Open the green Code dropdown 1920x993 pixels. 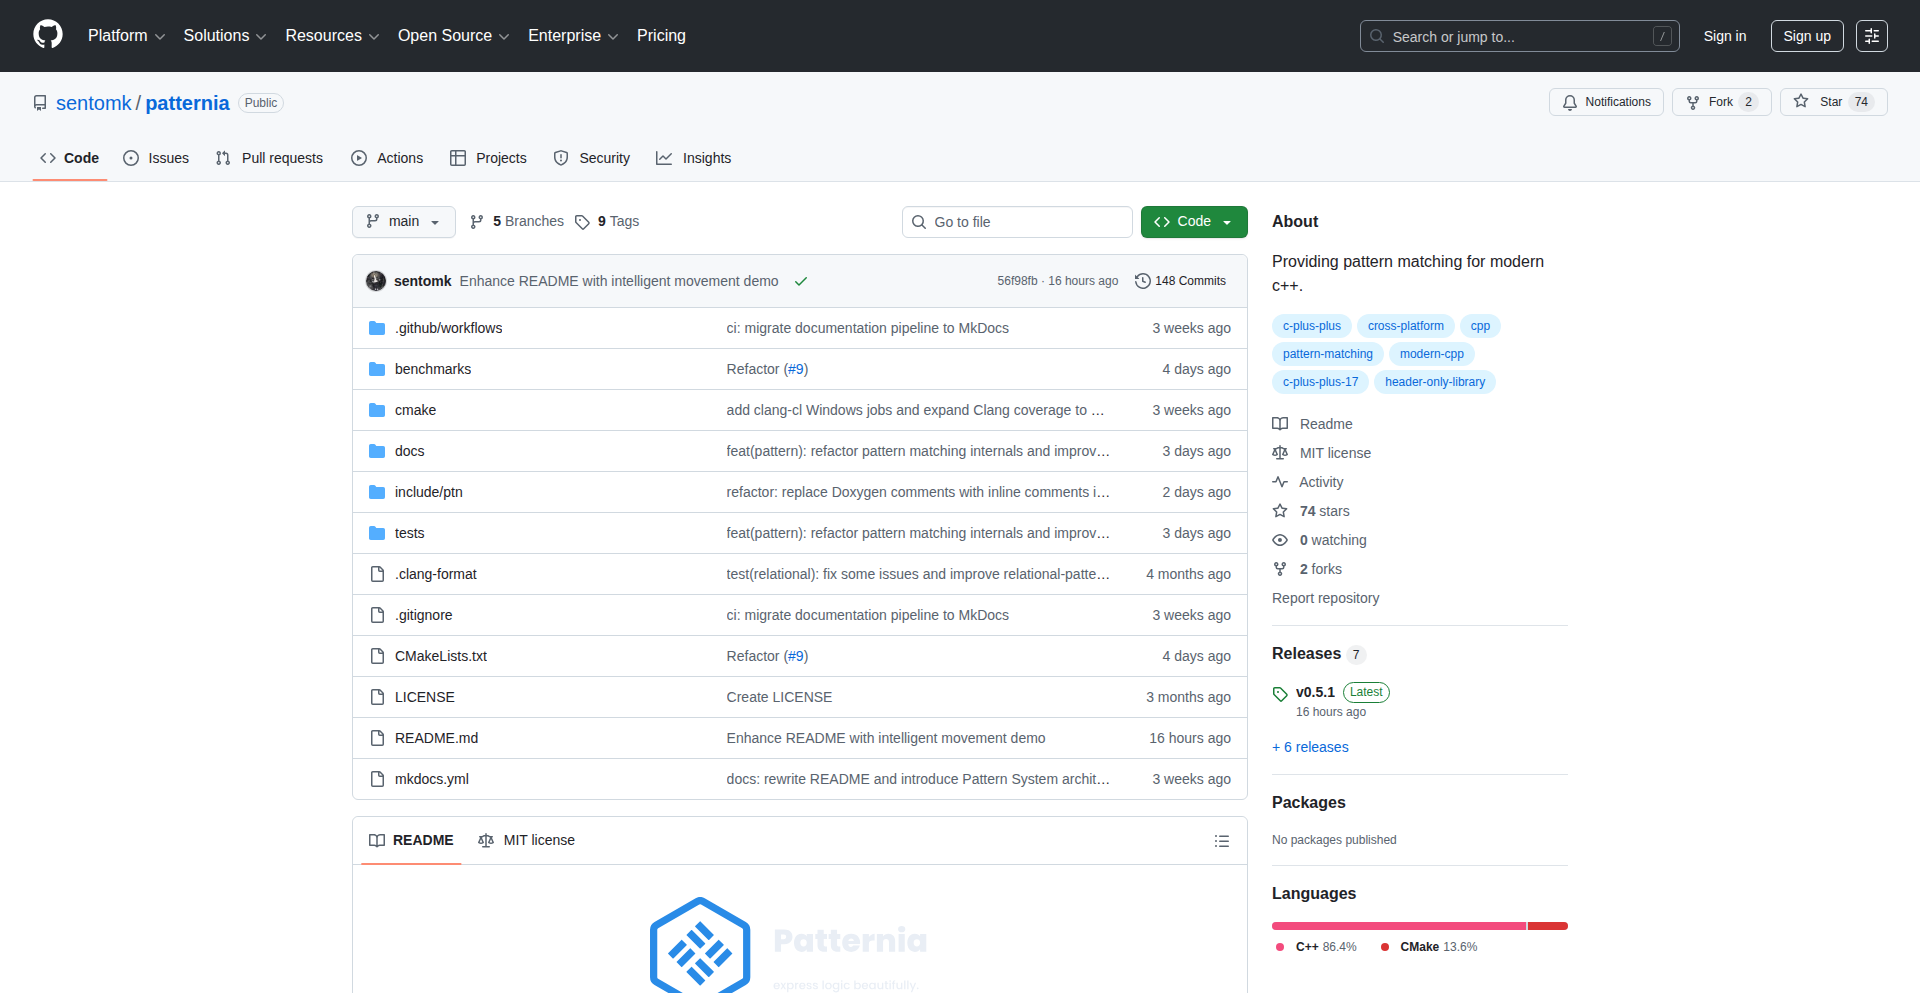pyautogui.click(x=1193, y=222)
